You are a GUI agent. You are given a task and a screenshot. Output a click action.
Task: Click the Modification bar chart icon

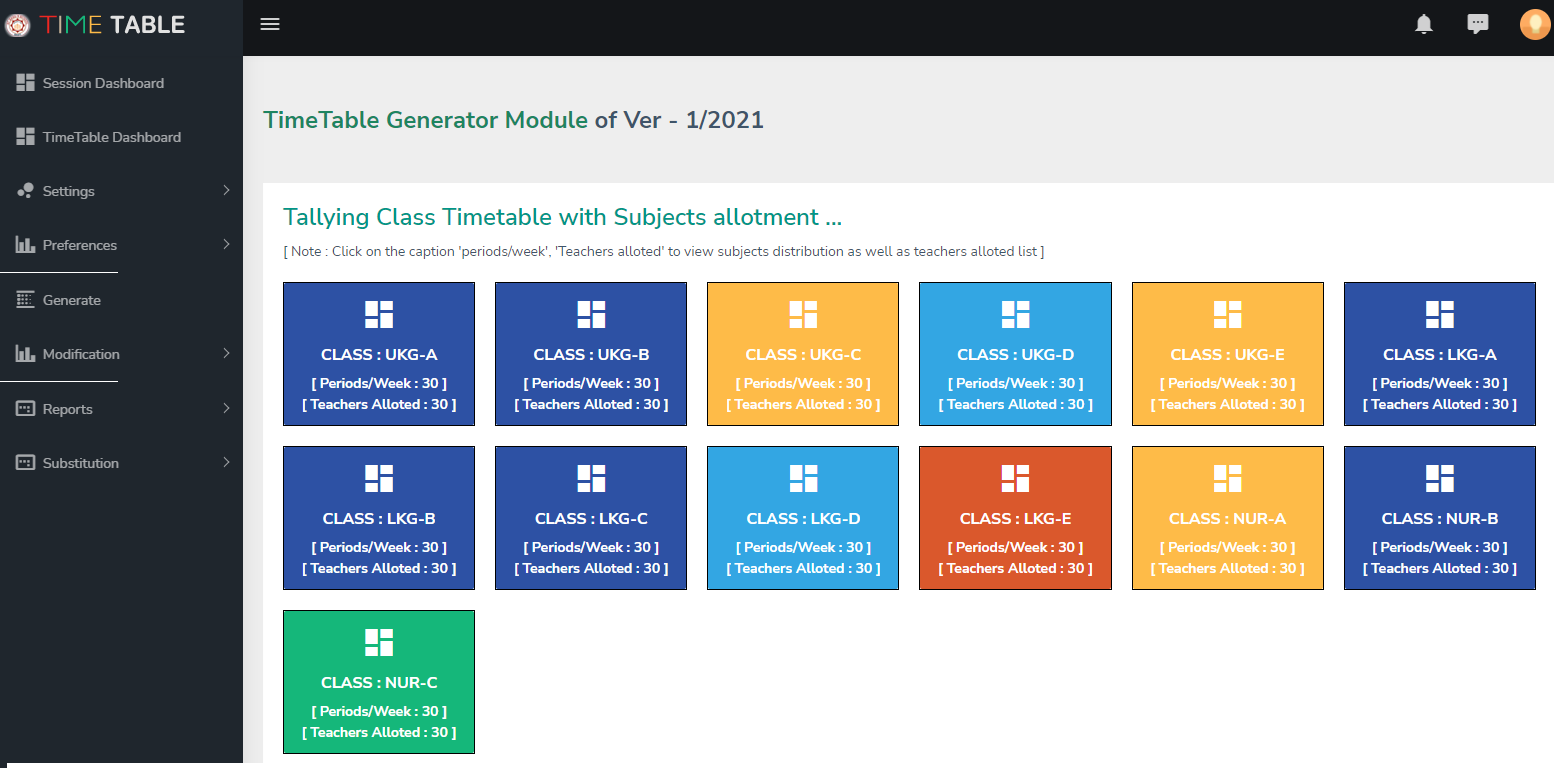click(x=26, y=354)
